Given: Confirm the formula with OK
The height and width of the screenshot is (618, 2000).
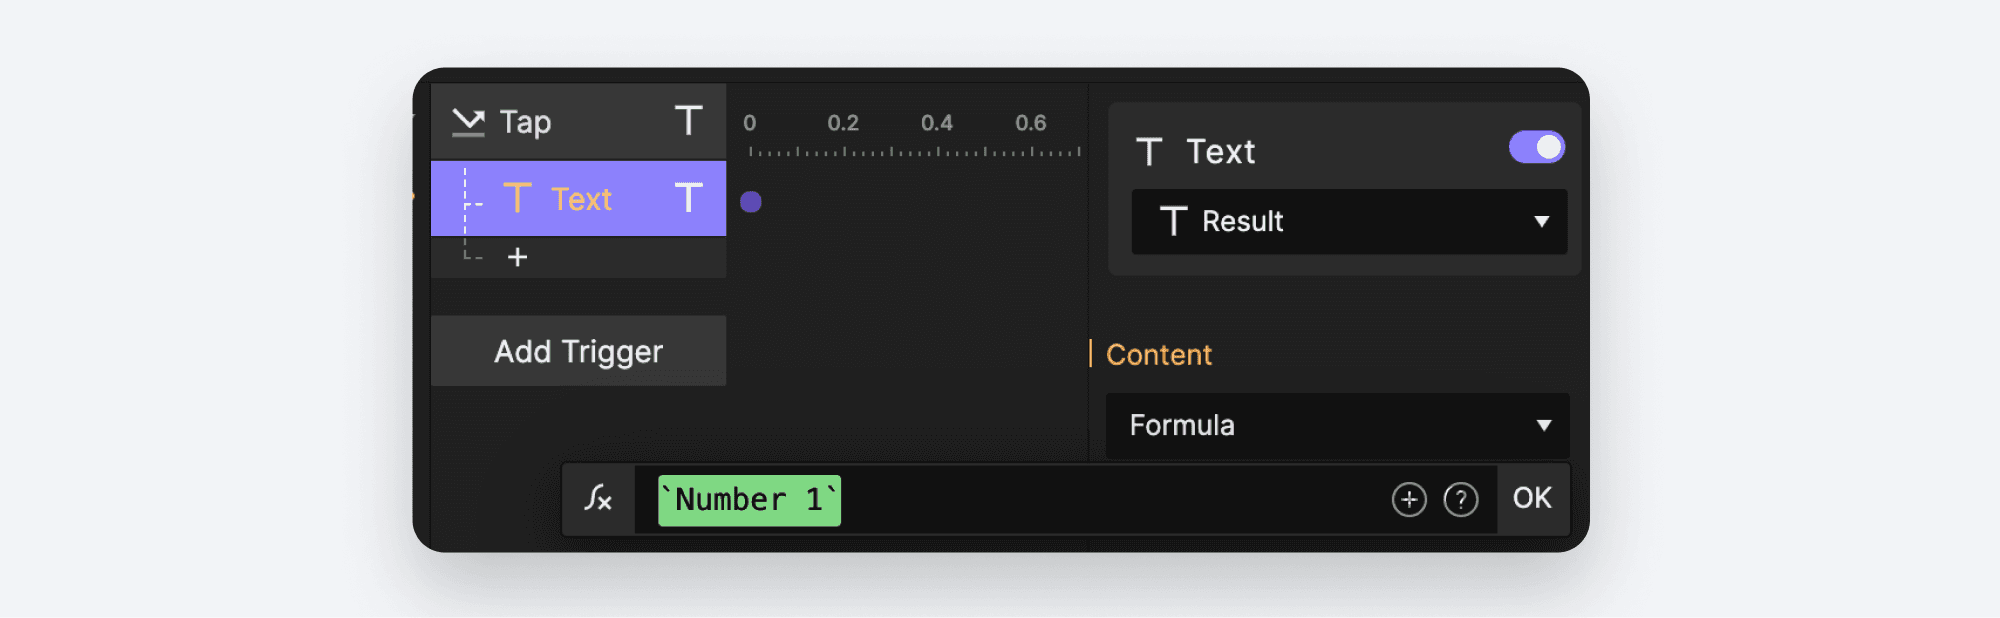Looking at the screenshot, I should pyautogui.click(x=1533, y=498).
